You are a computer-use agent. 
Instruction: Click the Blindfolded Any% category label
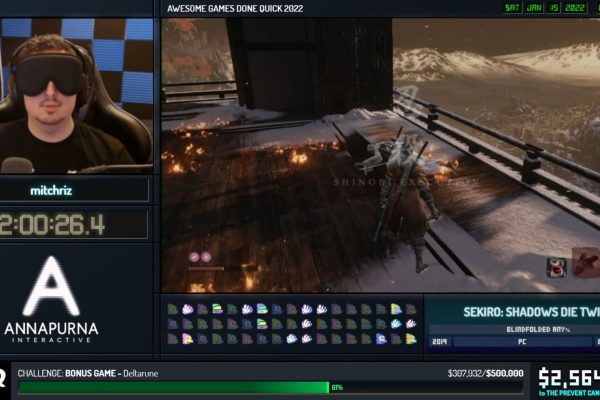pyautogui.click(x=538, y=329)
